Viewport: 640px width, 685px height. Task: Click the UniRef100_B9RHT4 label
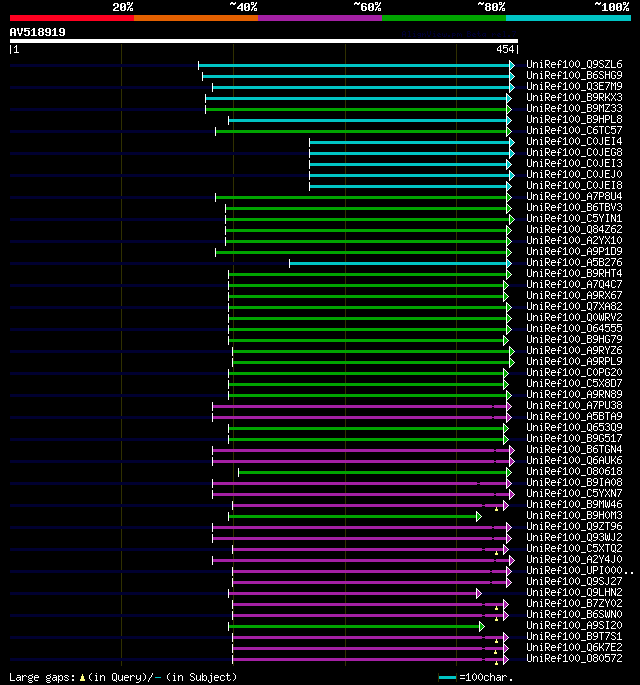tap(574, 273)
